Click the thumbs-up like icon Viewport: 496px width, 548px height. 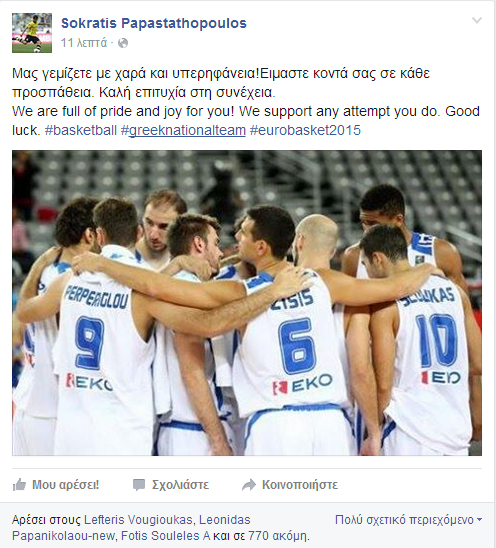coord(19,485)
